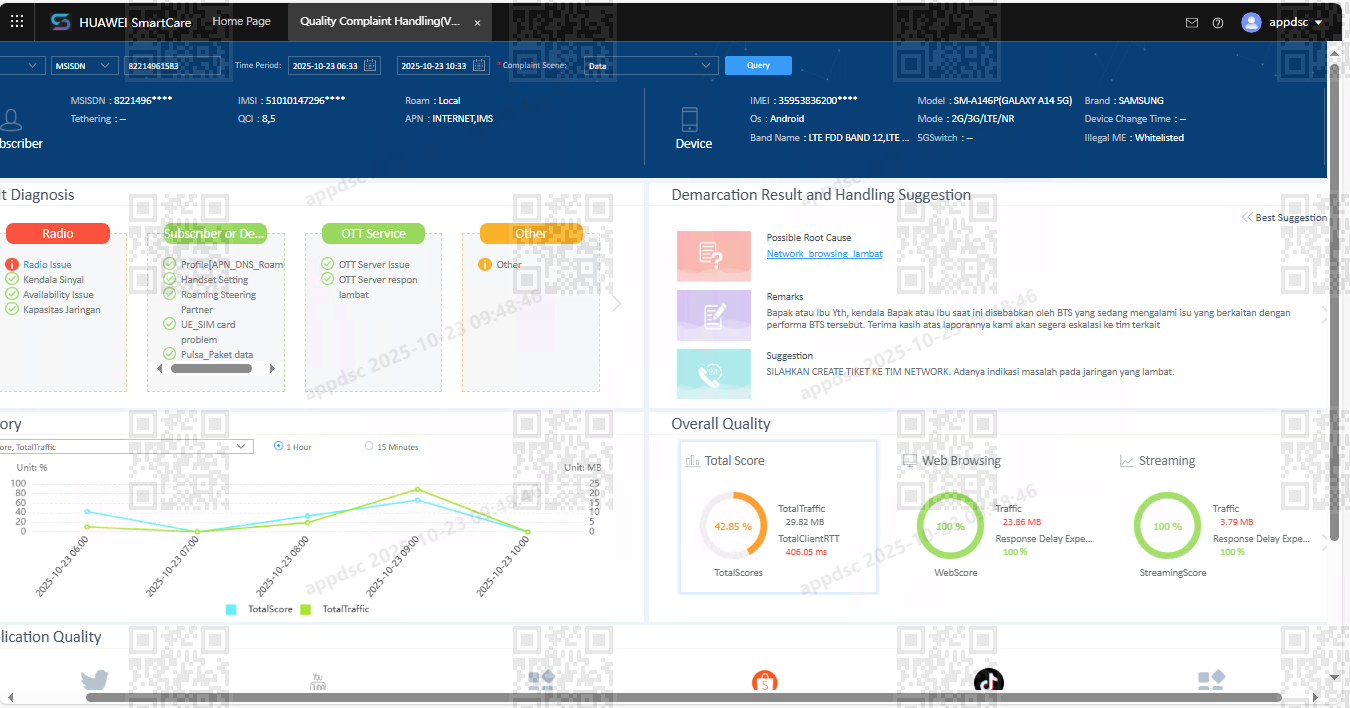The height and width of the screenshot is (708, 1350).
Task: Select the Shopee application icon
Action: click(765, 682)
